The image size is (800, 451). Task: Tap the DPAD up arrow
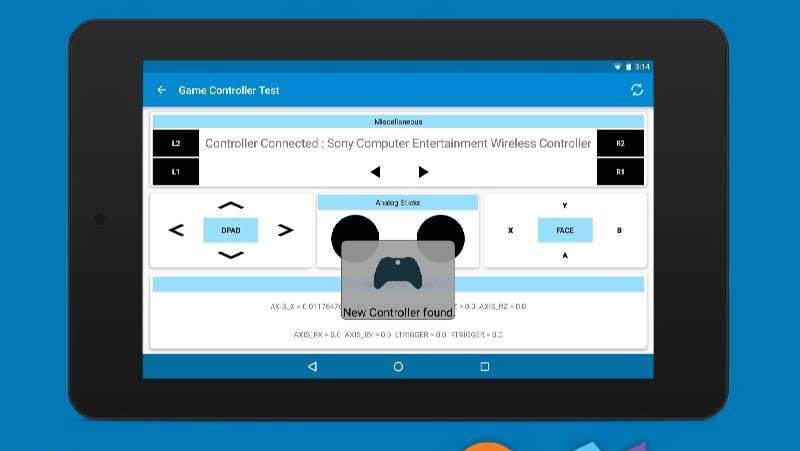(x=231, y=206)
